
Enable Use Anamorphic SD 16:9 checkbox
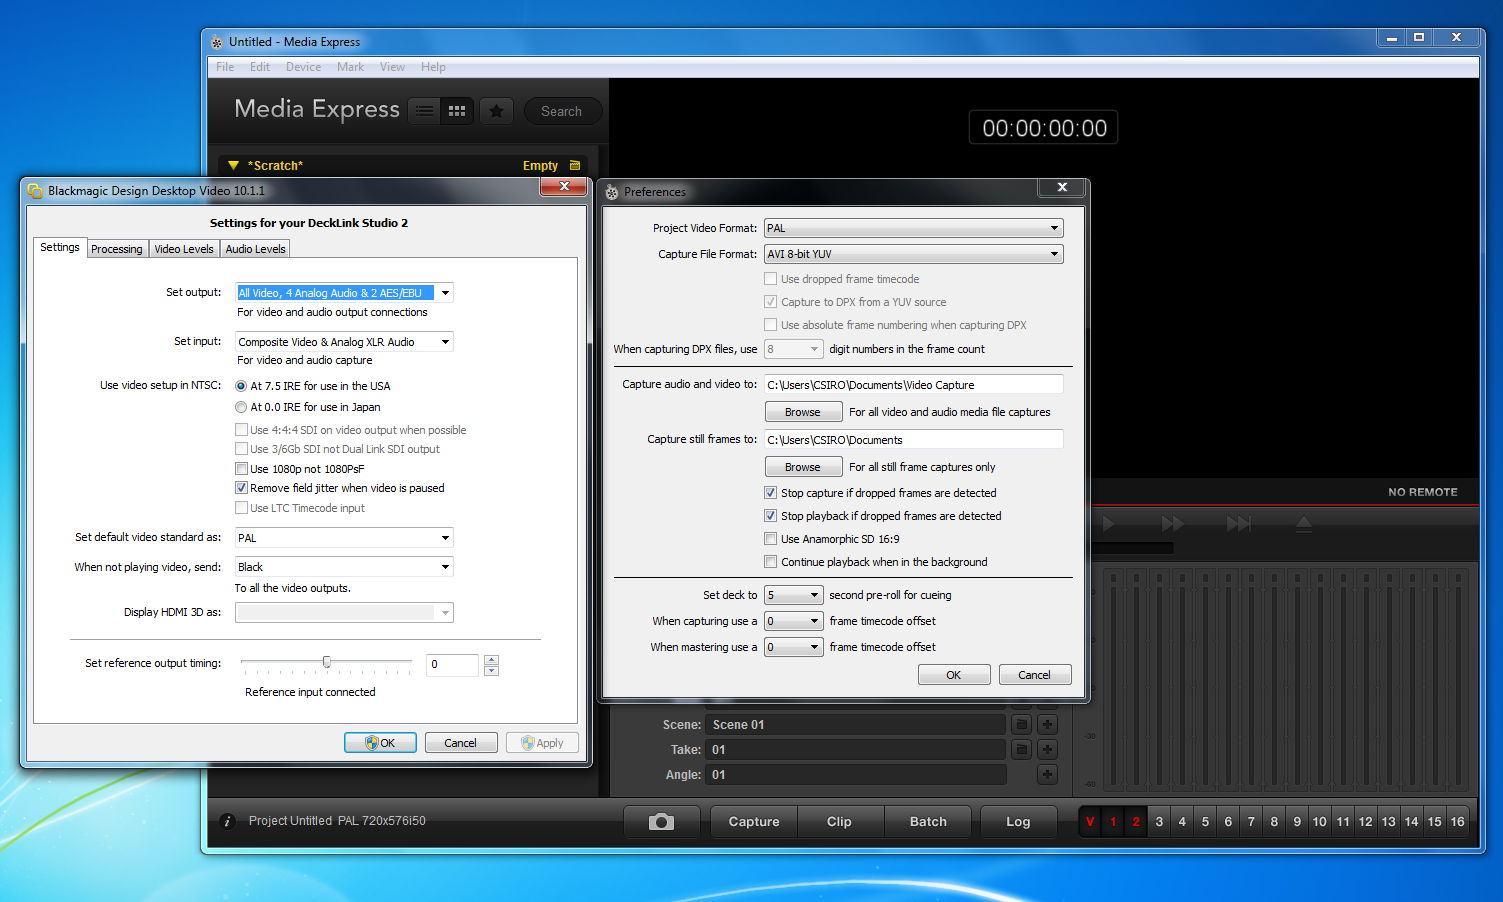pos(770,539)
